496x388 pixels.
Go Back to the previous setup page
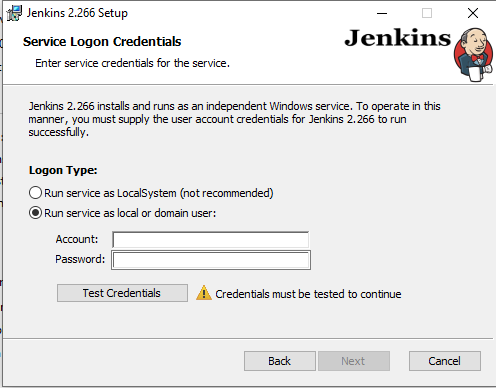280,361
